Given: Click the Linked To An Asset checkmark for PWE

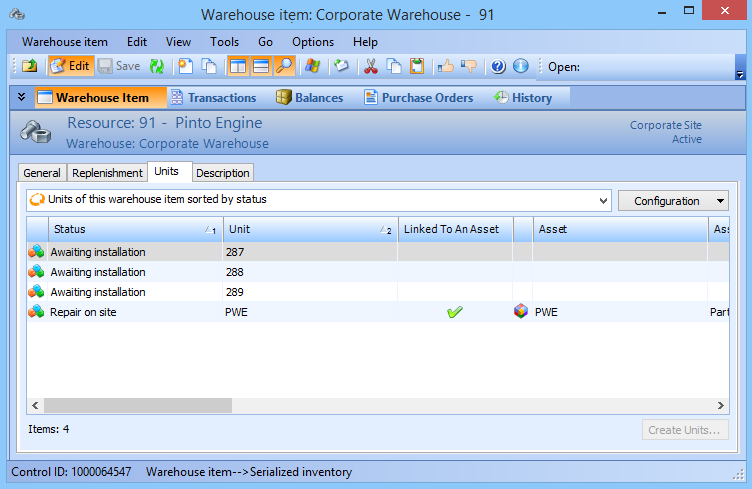Looking at the screenshot, I should point(455,312).
